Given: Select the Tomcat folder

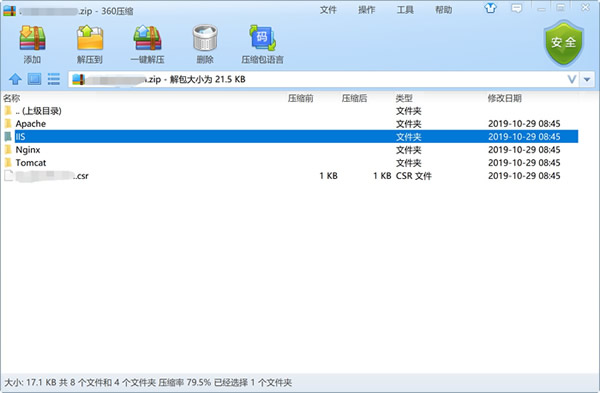Looking at the screenshot, I should (x=291, y=163).
